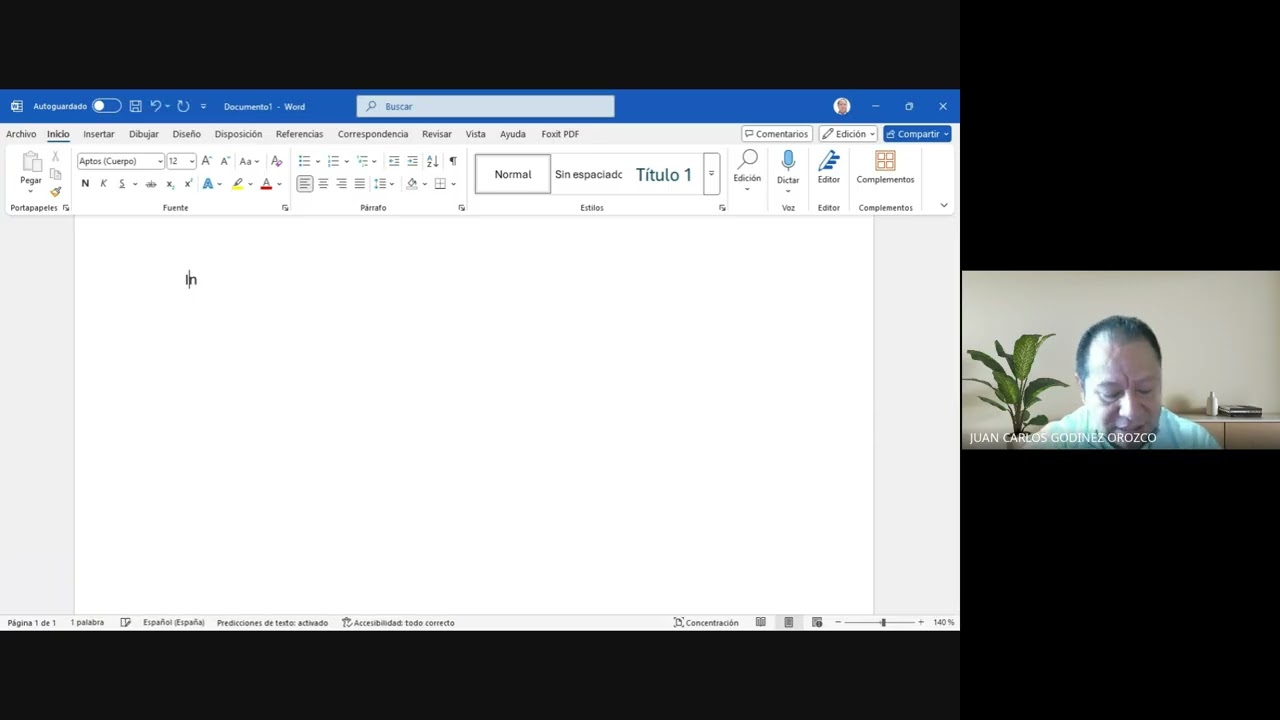This screenshot has height=720, width=1280.
Task: Click the Decrease font size icon
Action: 225,161
